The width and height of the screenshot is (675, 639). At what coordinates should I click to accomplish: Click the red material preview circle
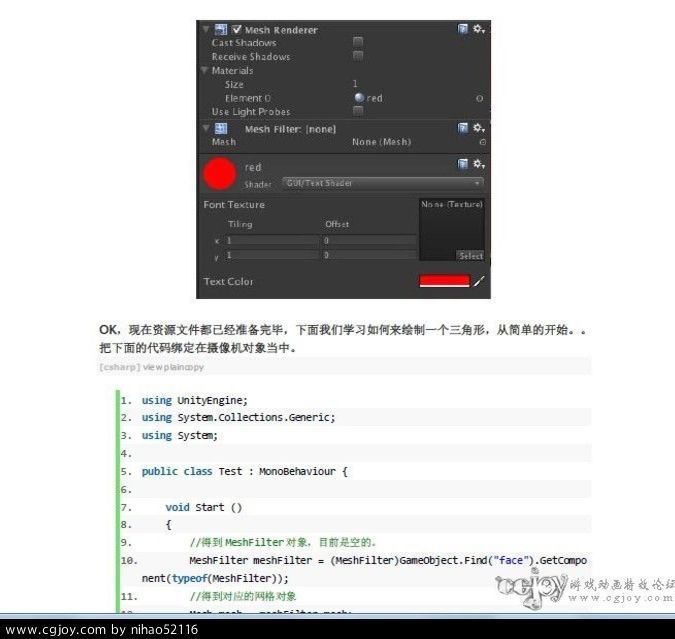tap(220, 174)
